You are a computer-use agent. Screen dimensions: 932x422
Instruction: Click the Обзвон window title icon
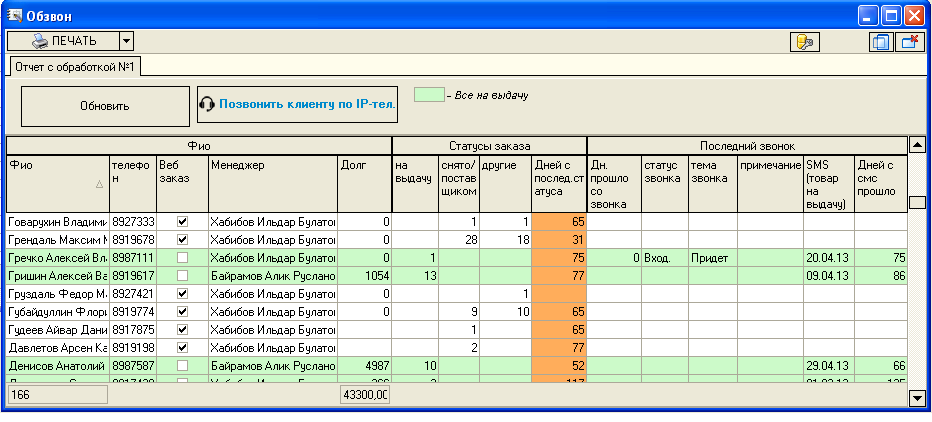coord(15,14)
